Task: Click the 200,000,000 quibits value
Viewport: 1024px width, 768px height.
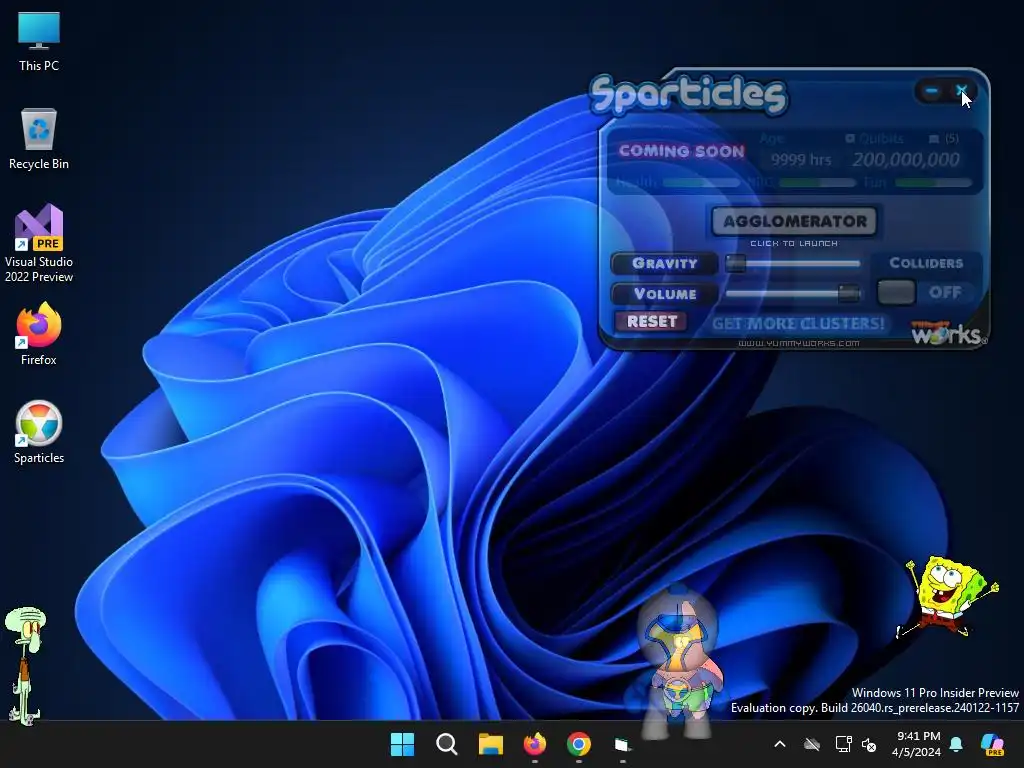Action: point(906,159)
